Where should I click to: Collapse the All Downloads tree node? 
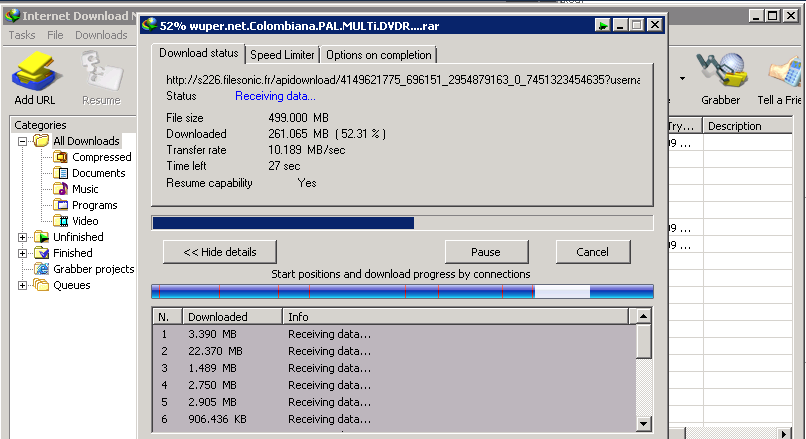pyautogui.click(x=23, y=141)
